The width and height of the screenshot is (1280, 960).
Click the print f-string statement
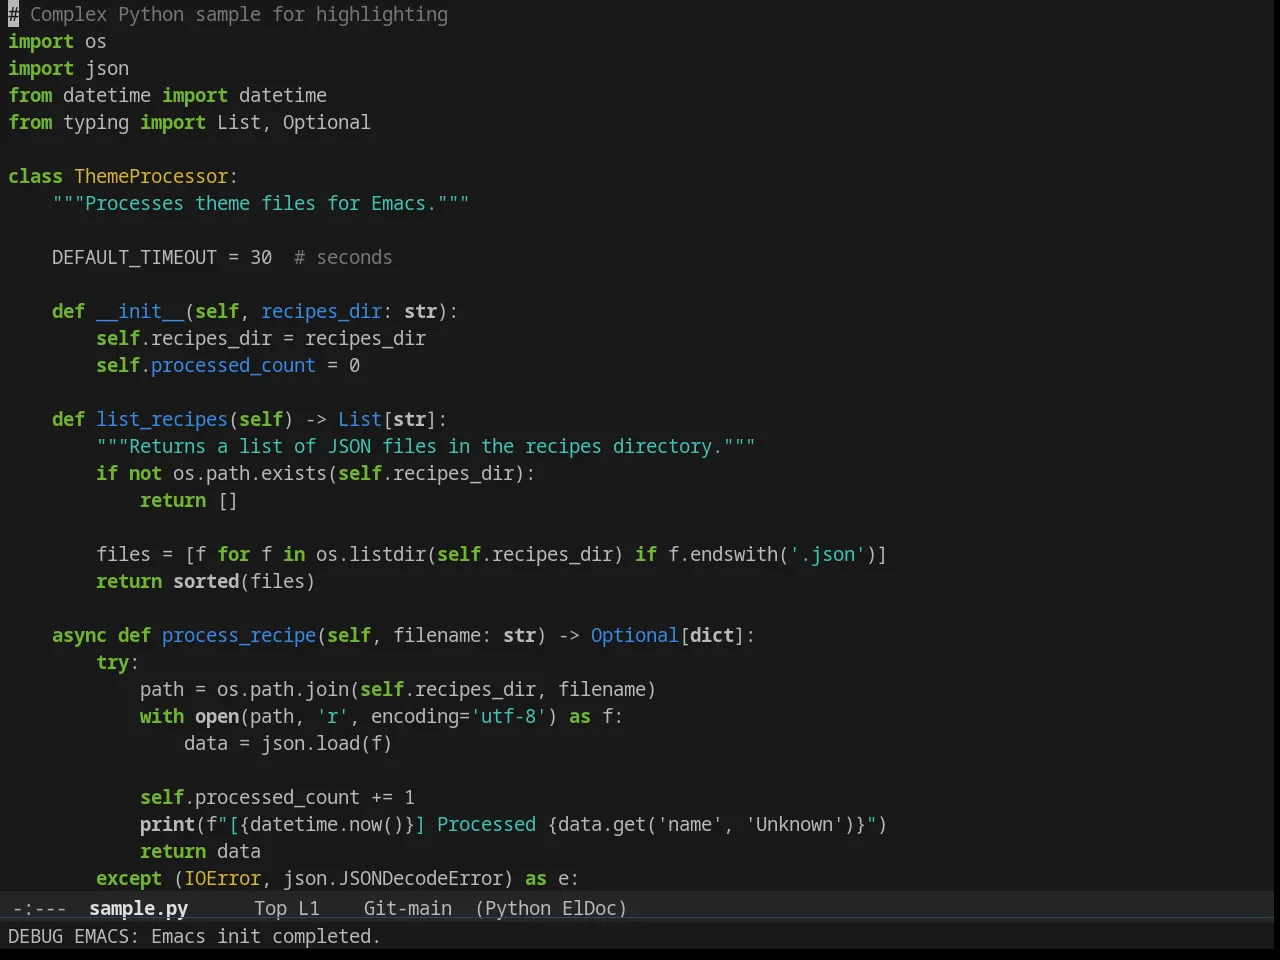513,824
